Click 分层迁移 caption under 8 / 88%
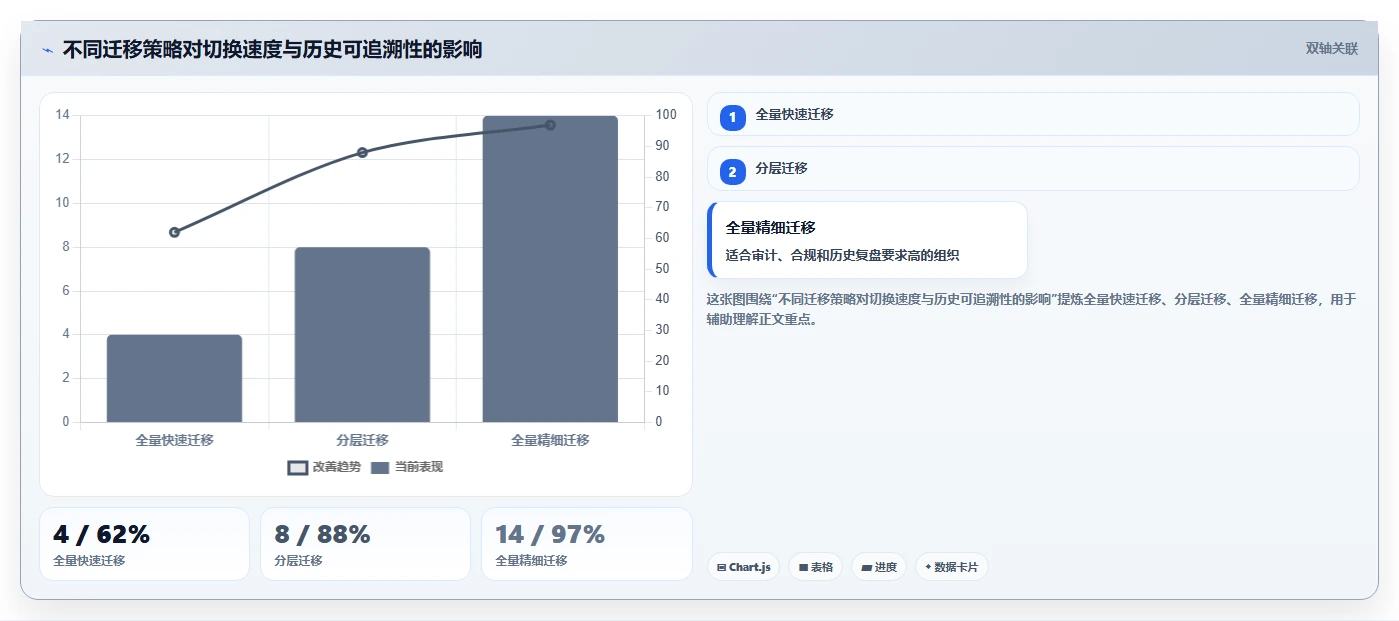The image size is (1399, 621). [x=298, y=561]
